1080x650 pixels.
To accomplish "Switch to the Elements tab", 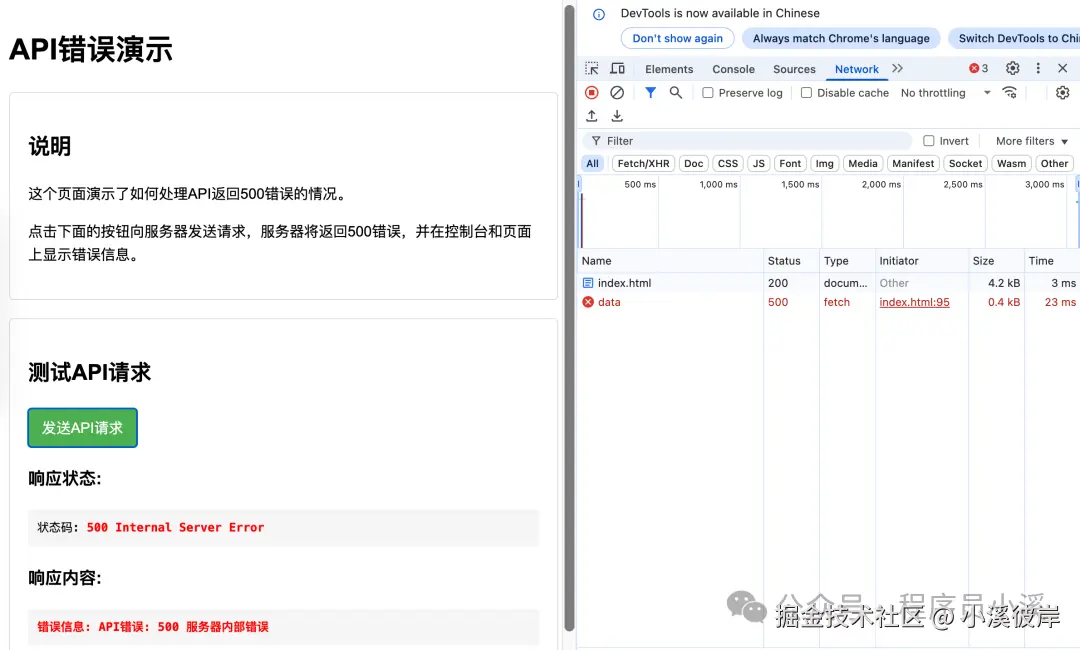I will 669,69.
